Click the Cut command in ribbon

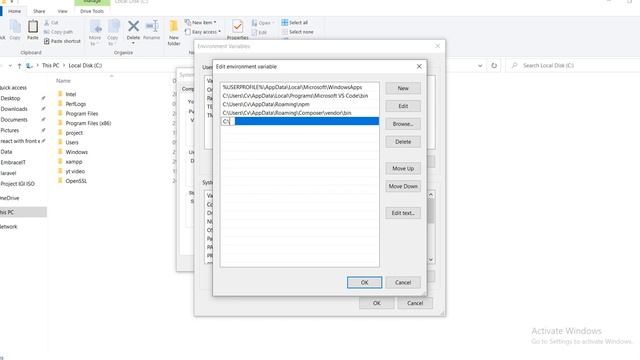pos(51,22)
